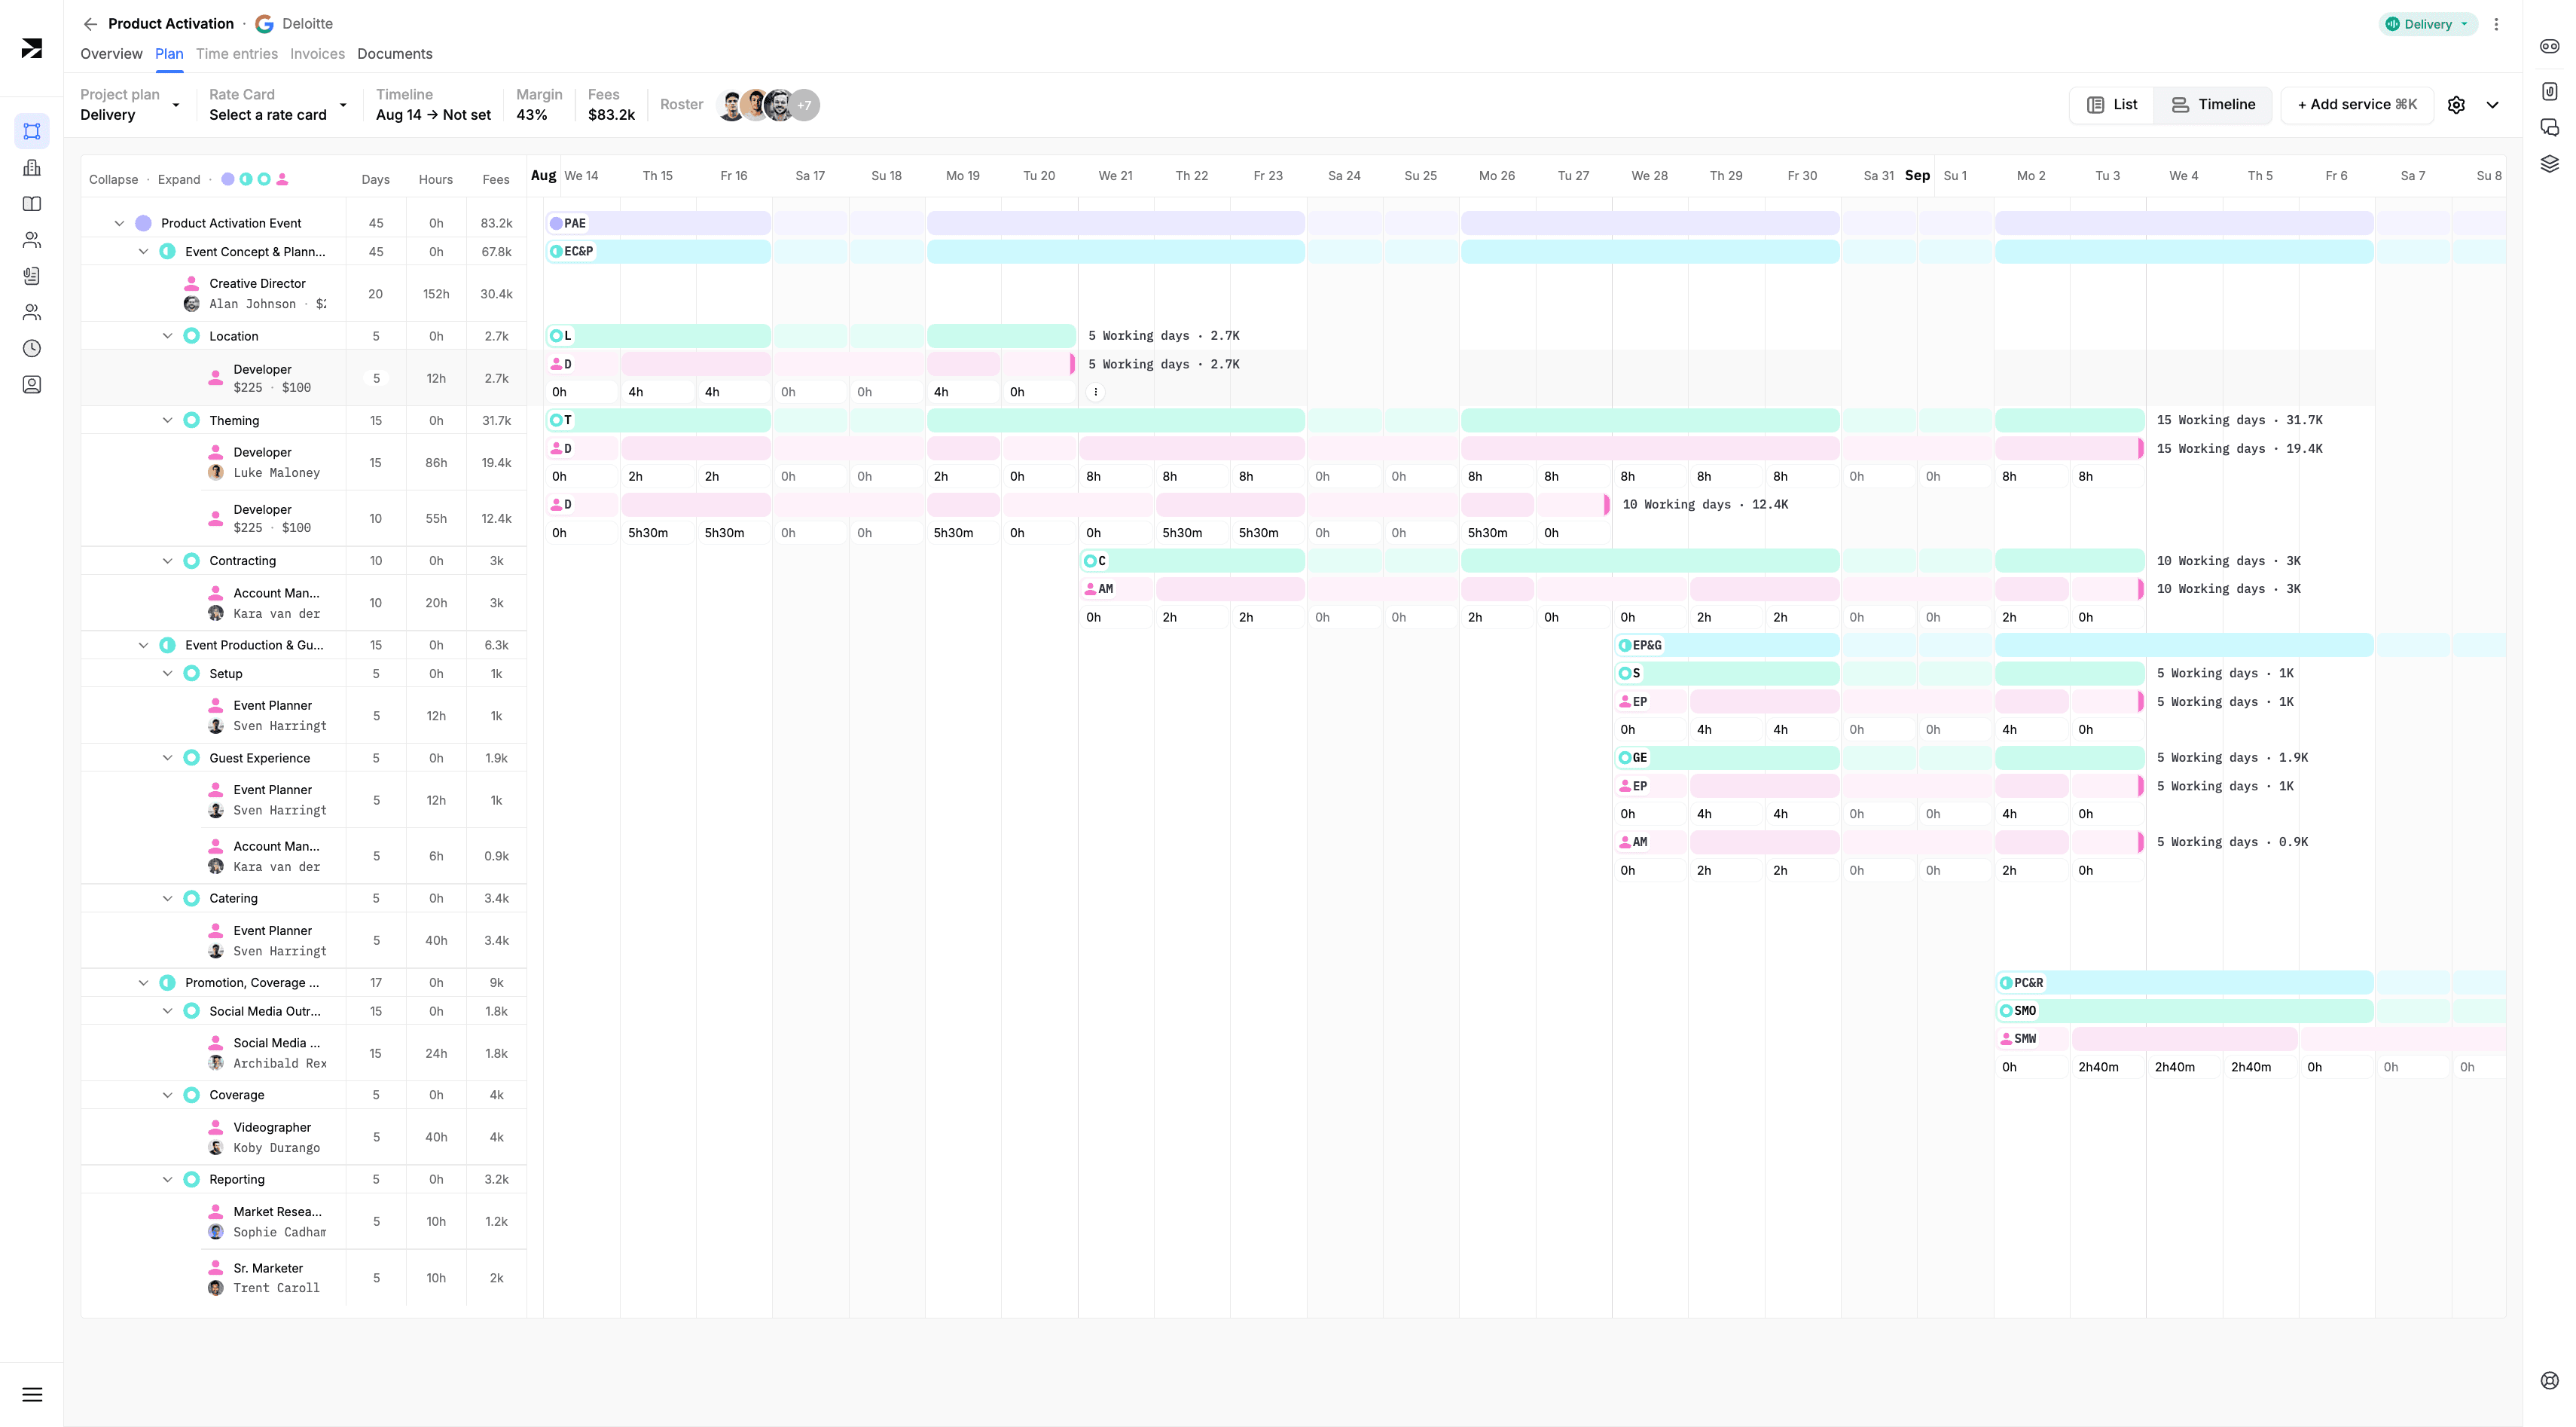Open the Documents tab
Screen dimensions: 2576x1427
pos(395,54)
